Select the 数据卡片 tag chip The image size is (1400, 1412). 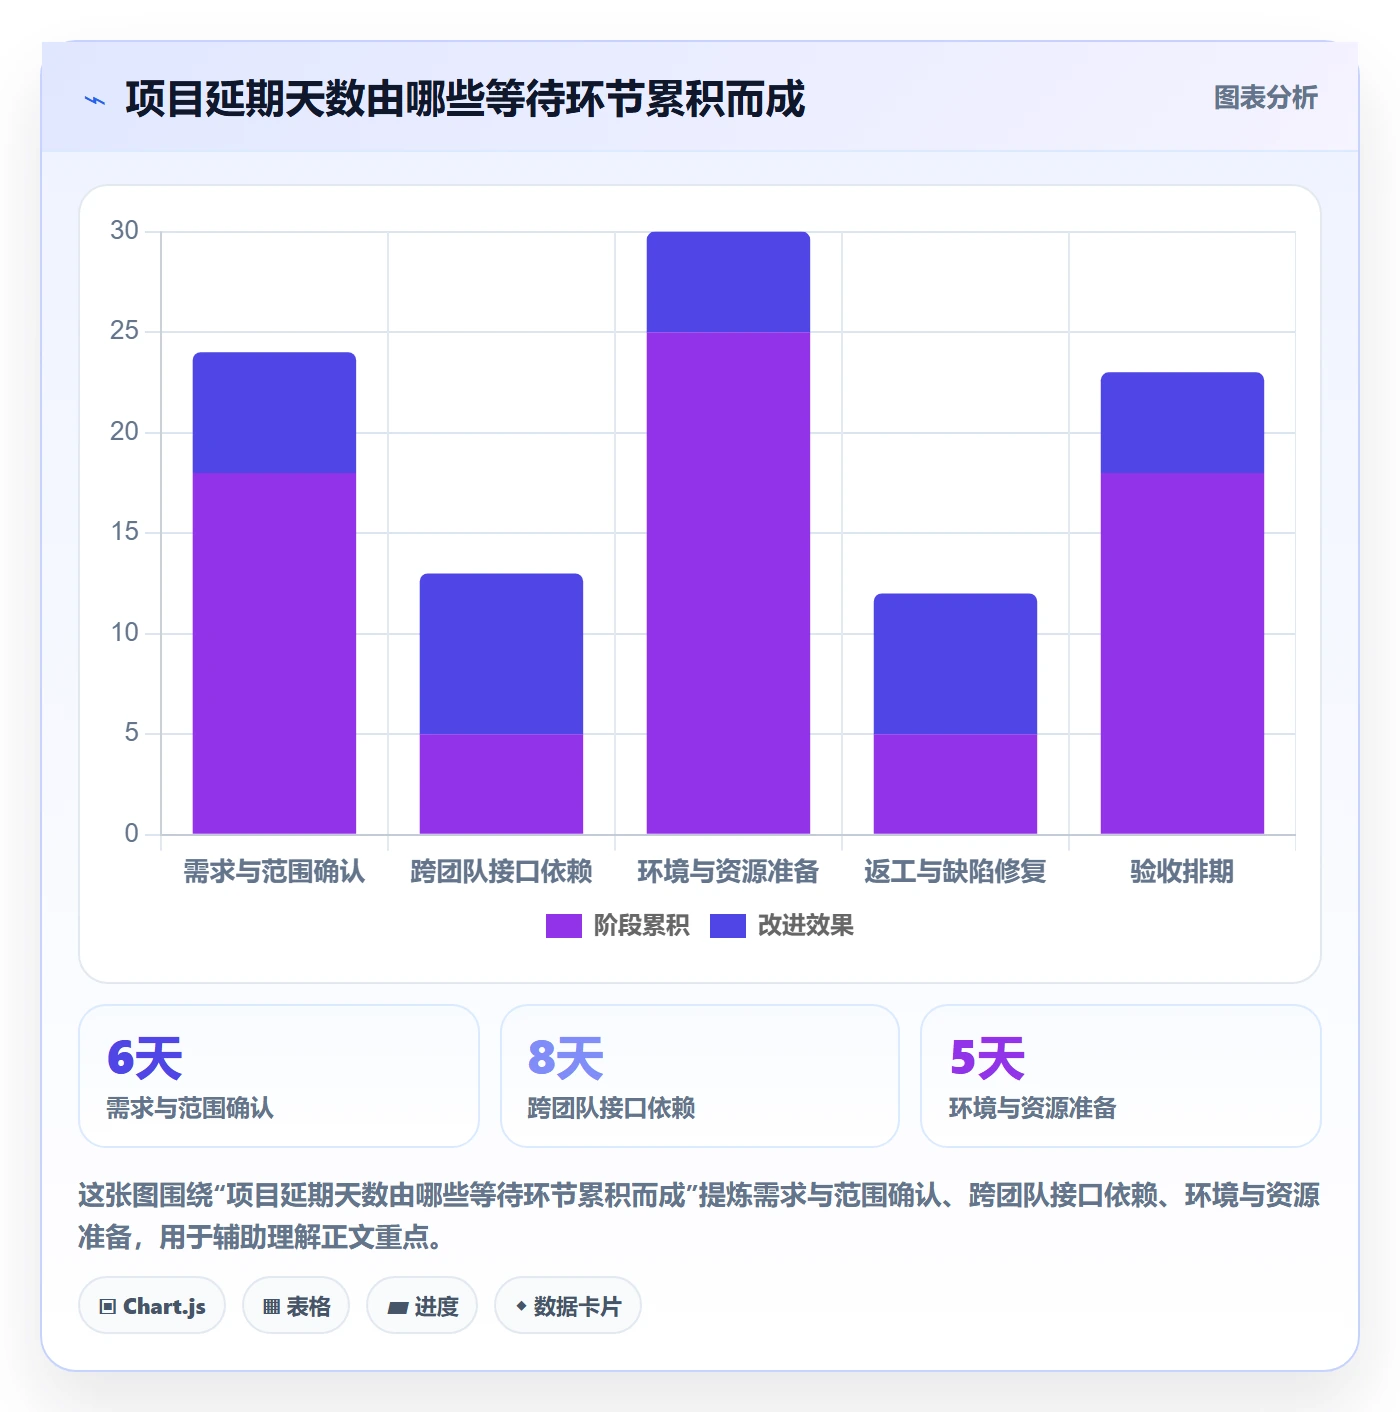[x=568, y=1306]
